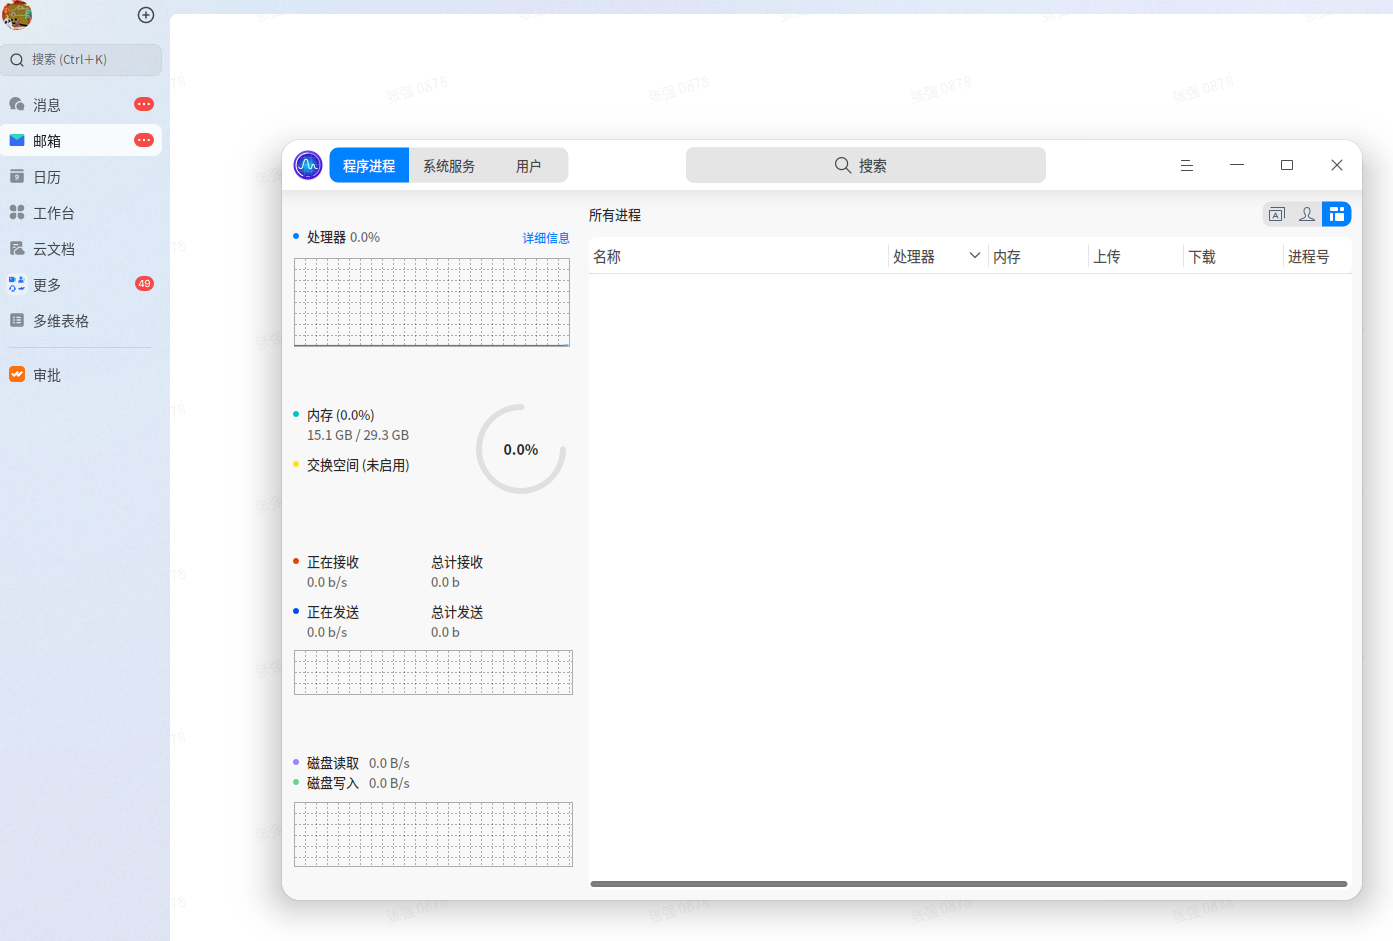Maximize the System Monitor window

click(1287, 165)
